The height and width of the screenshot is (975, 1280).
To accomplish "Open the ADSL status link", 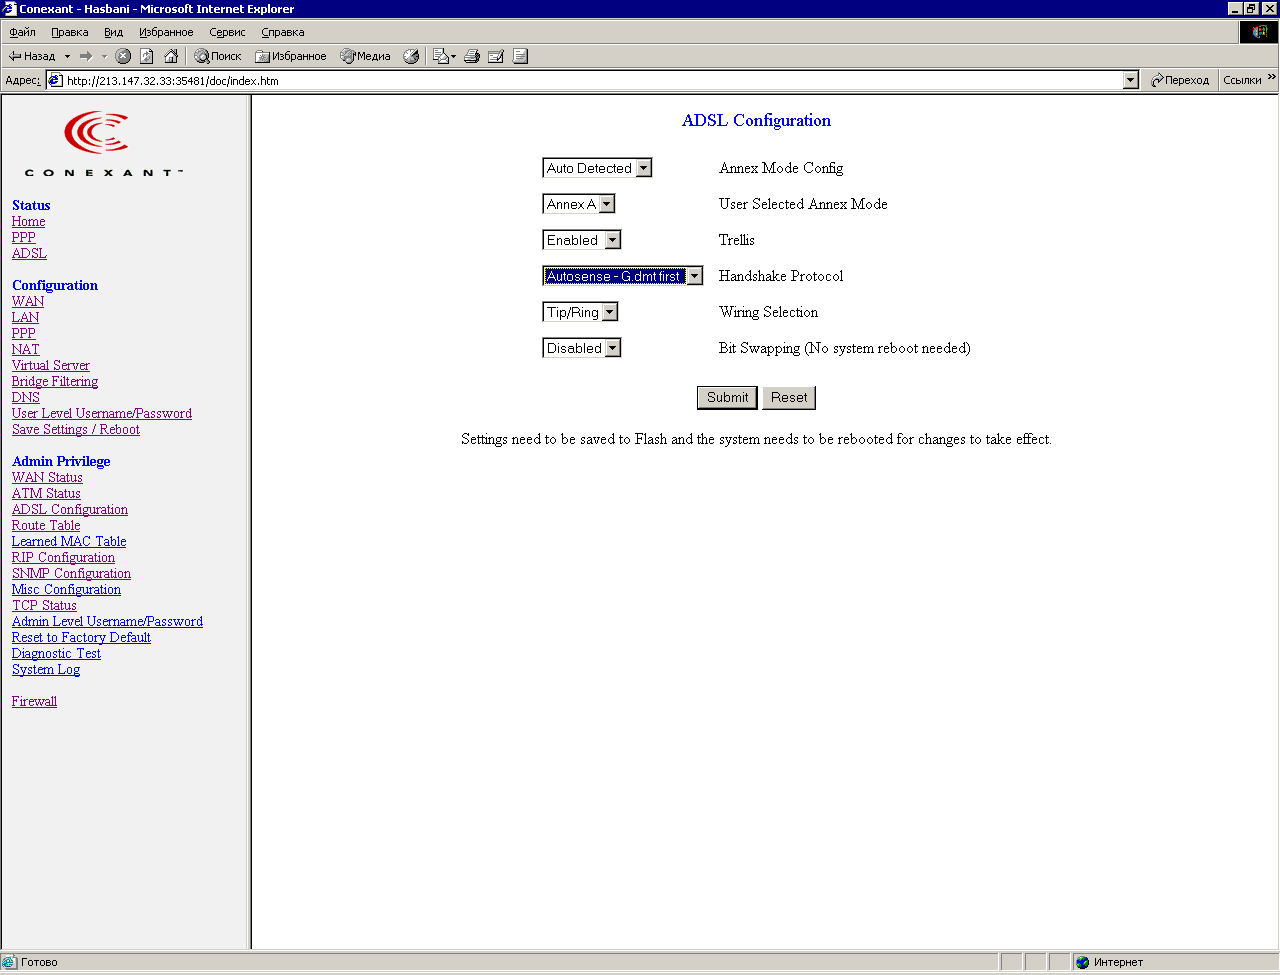I will tap(29, 253).
